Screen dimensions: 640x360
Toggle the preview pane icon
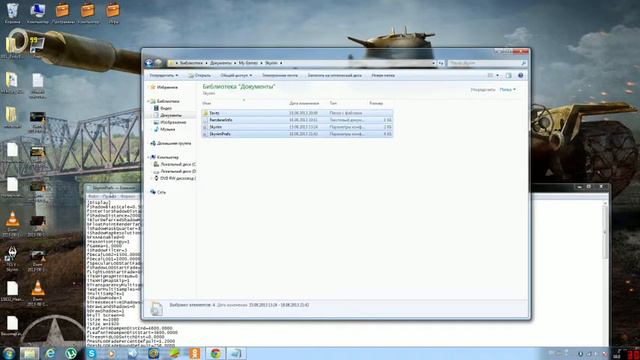click(x=509, y=76)
